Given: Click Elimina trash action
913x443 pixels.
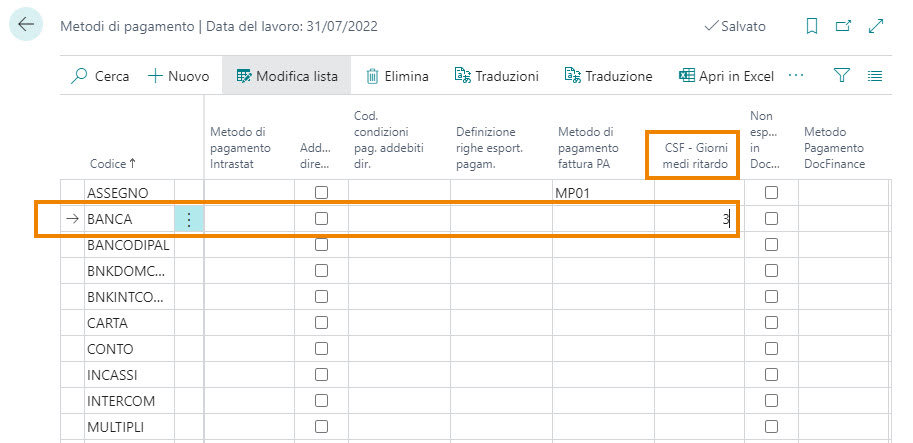Looking at the screenshot, I should click(397, 76).
